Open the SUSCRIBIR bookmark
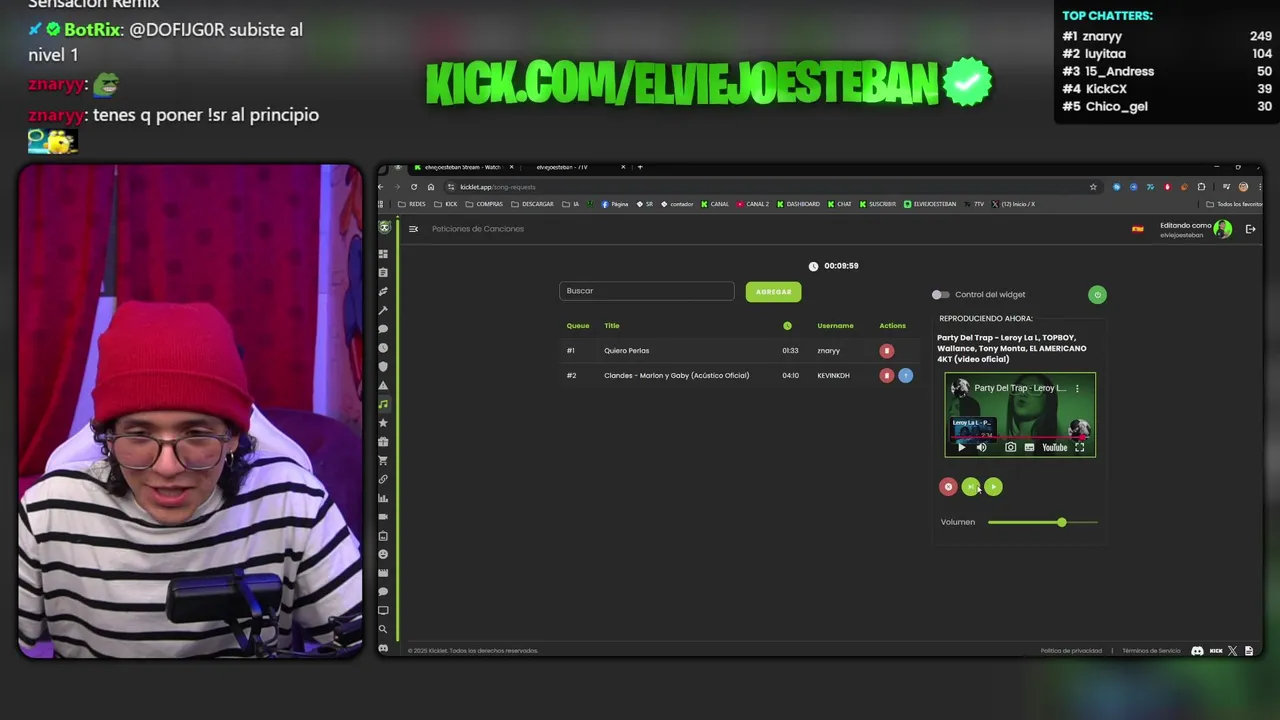 pos(878,204)
